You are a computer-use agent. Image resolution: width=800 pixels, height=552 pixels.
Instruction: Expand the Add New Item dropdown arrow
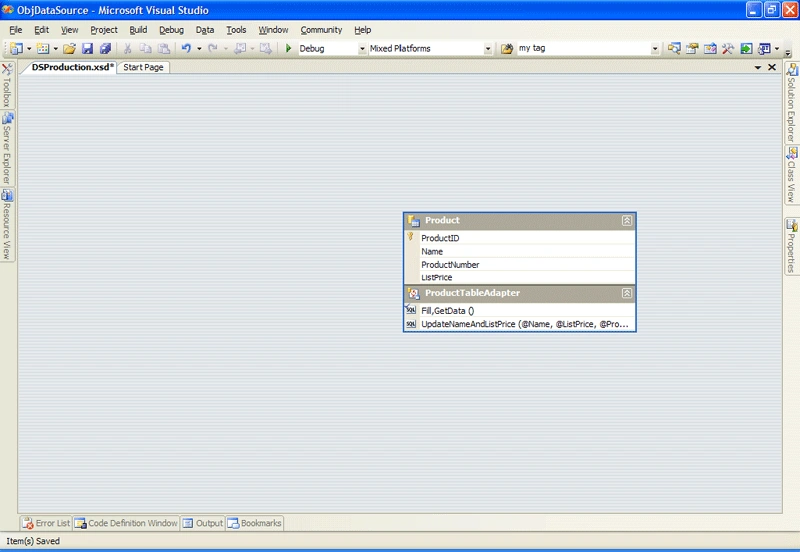click(x=56, y=49)
